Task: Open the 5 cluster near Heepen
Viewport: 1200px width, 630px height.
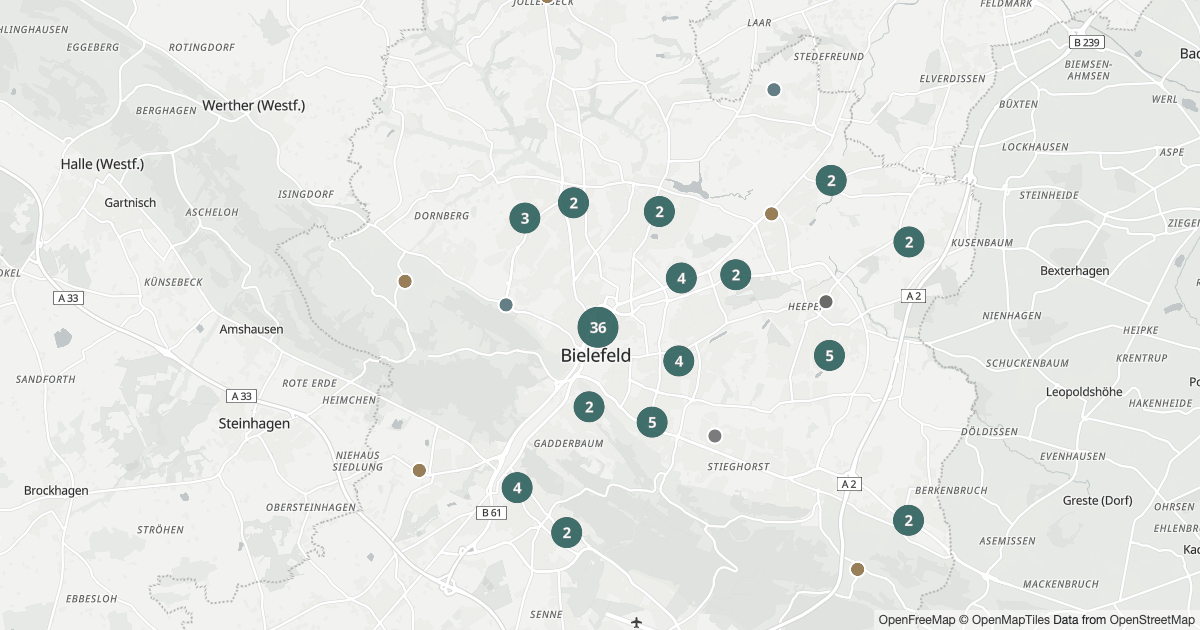Action: 829,355
